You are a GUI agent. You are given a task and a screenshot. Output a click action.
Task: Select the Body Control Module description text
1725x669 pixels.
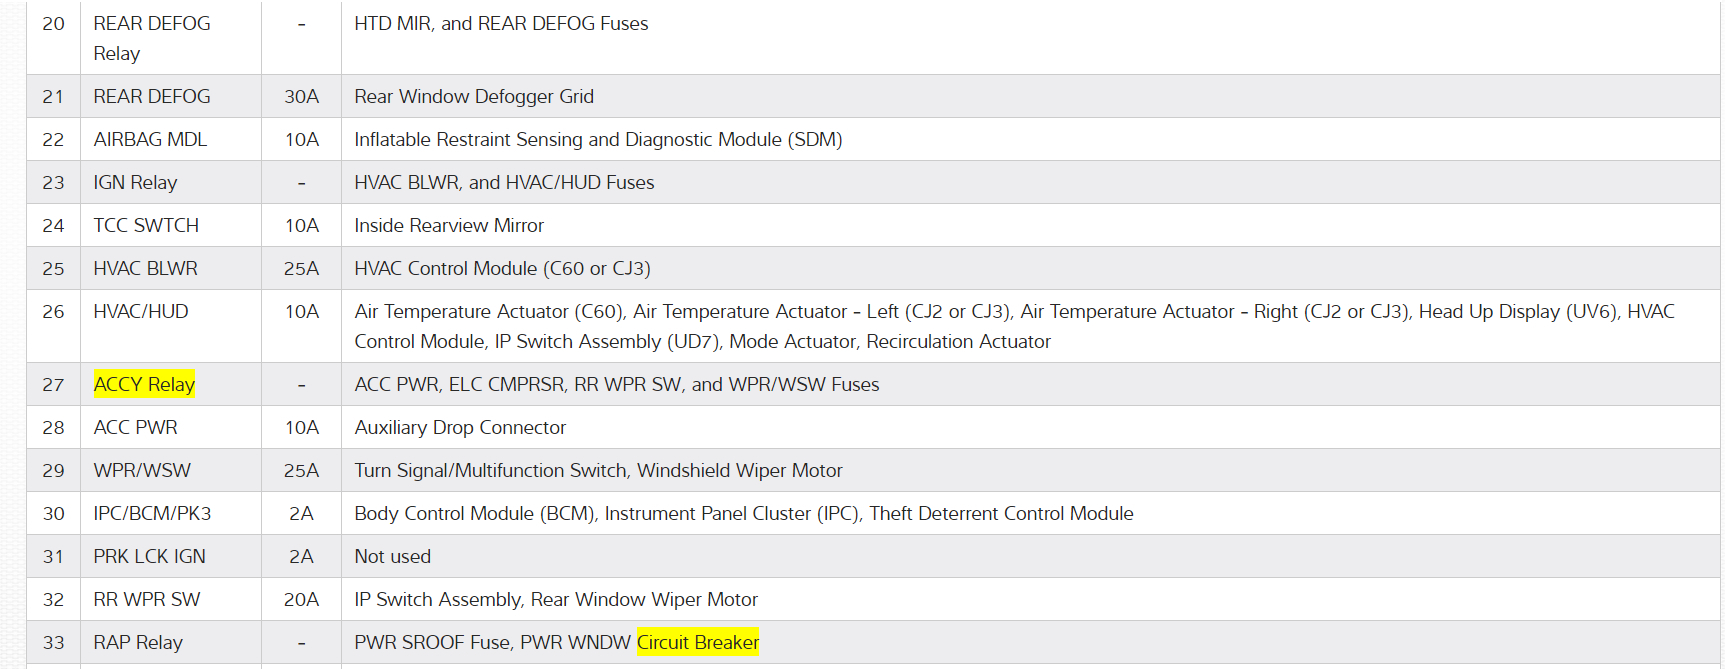coord(743,513)
